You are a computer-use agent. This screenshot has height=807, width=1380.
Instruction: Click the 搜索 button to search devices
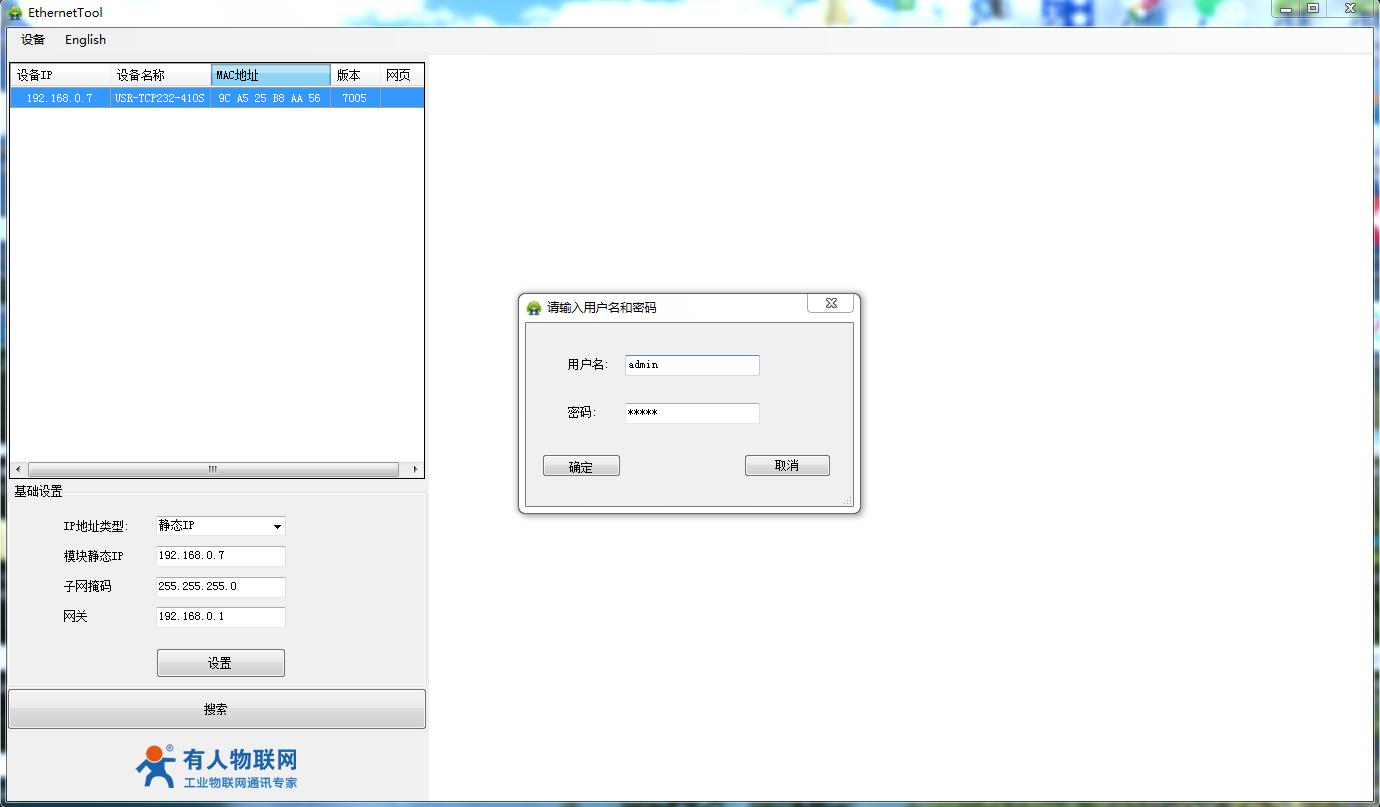[216, 709]
